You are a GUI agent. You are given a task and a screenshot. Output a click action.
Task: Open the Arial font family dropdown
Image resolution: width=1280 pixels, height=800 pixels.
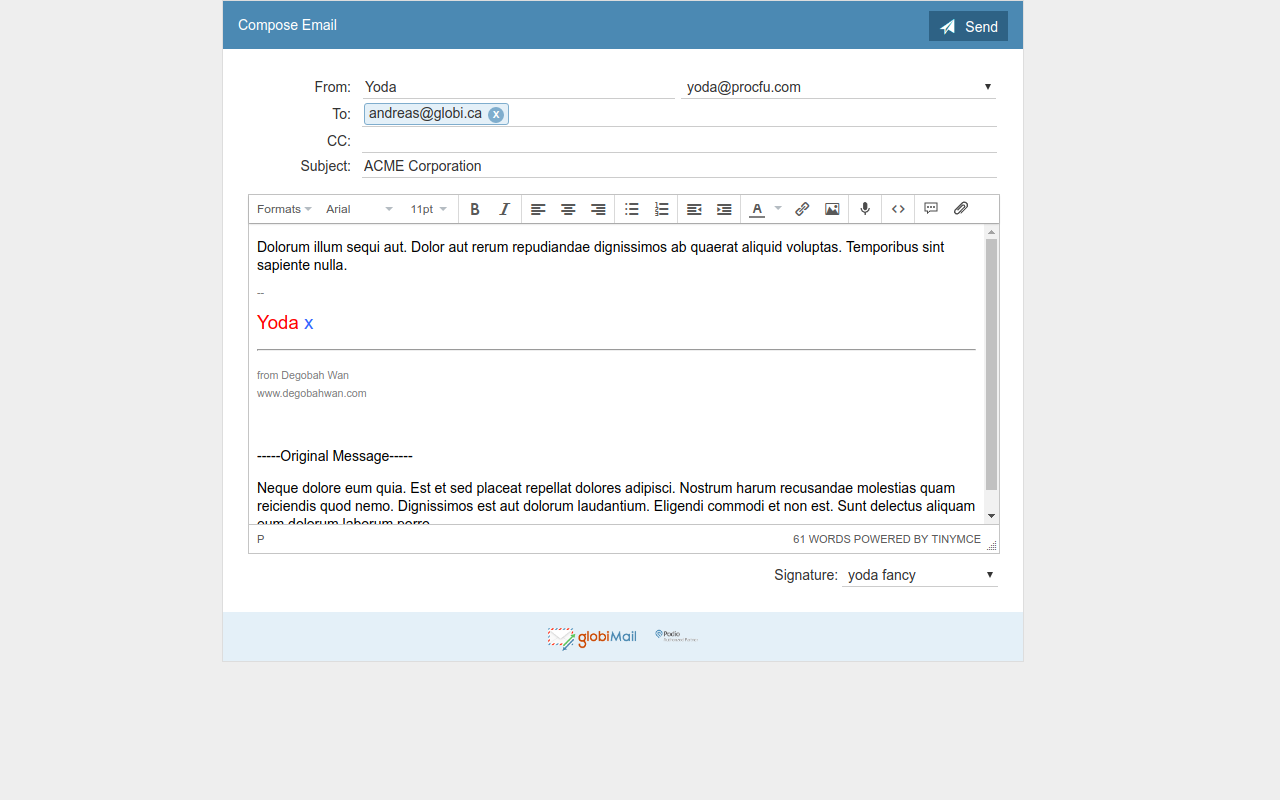tap(359, 209)
